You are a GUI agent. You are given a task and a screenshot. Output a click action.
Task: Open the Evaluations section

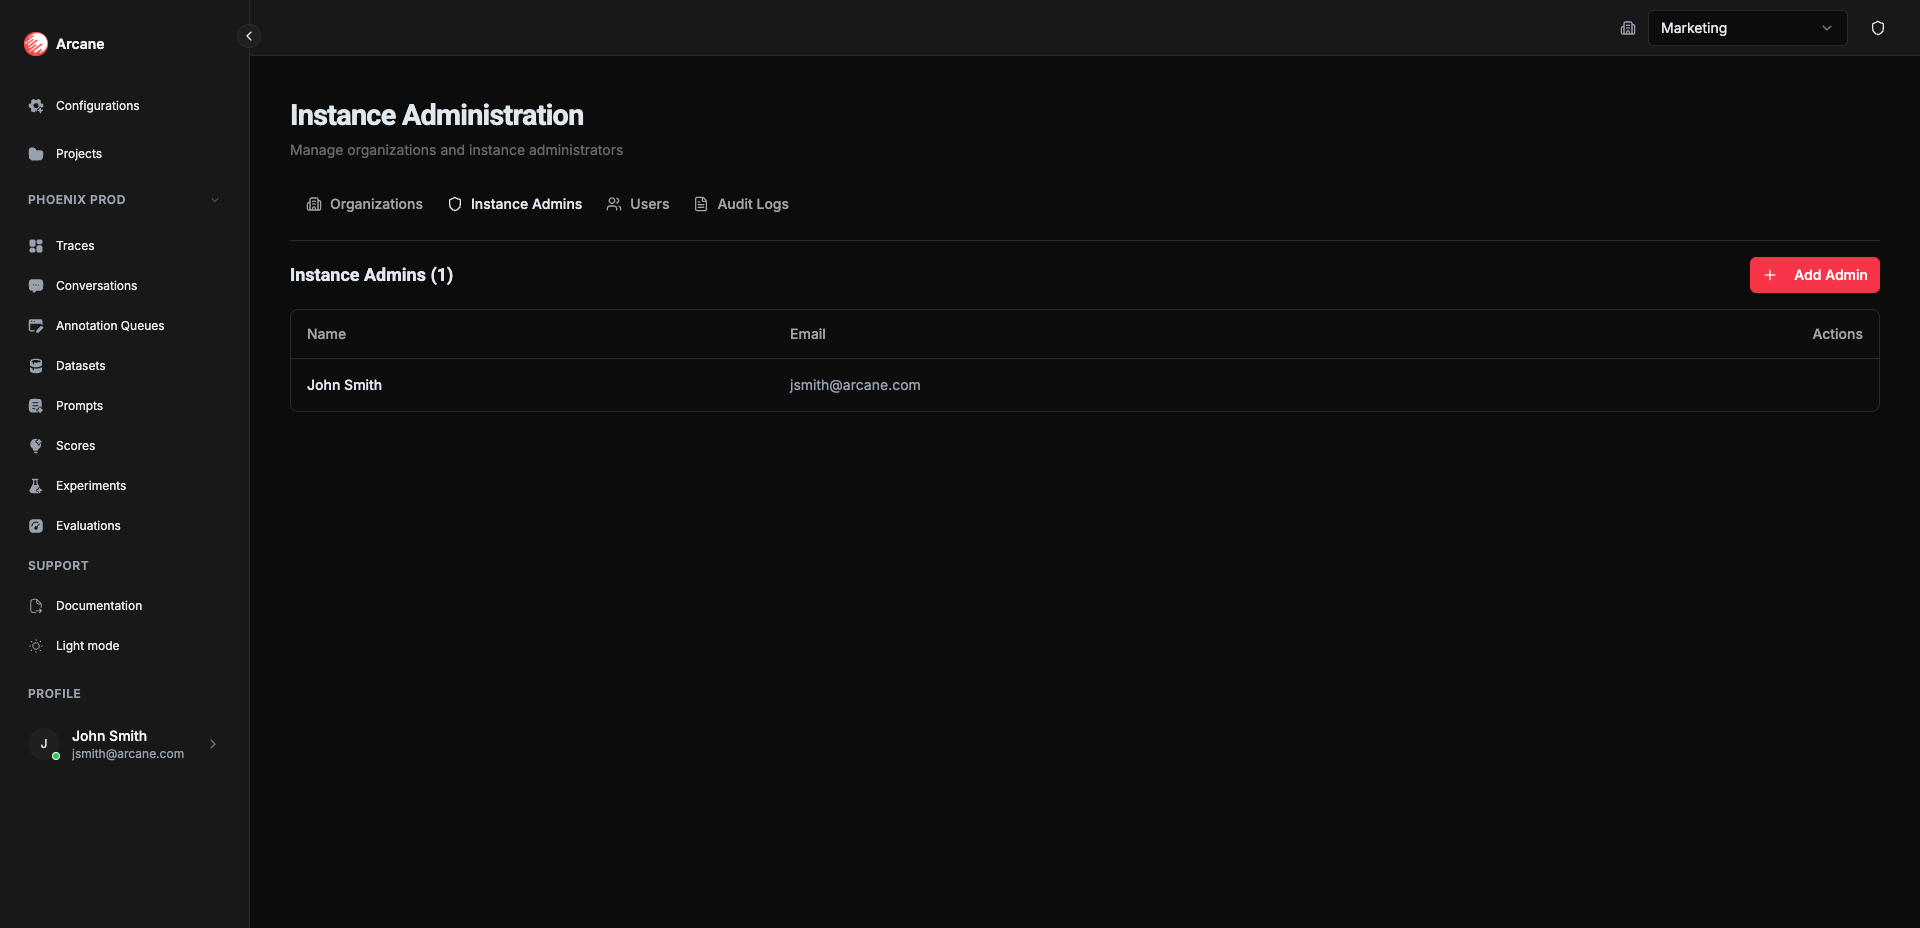[90, 526]
